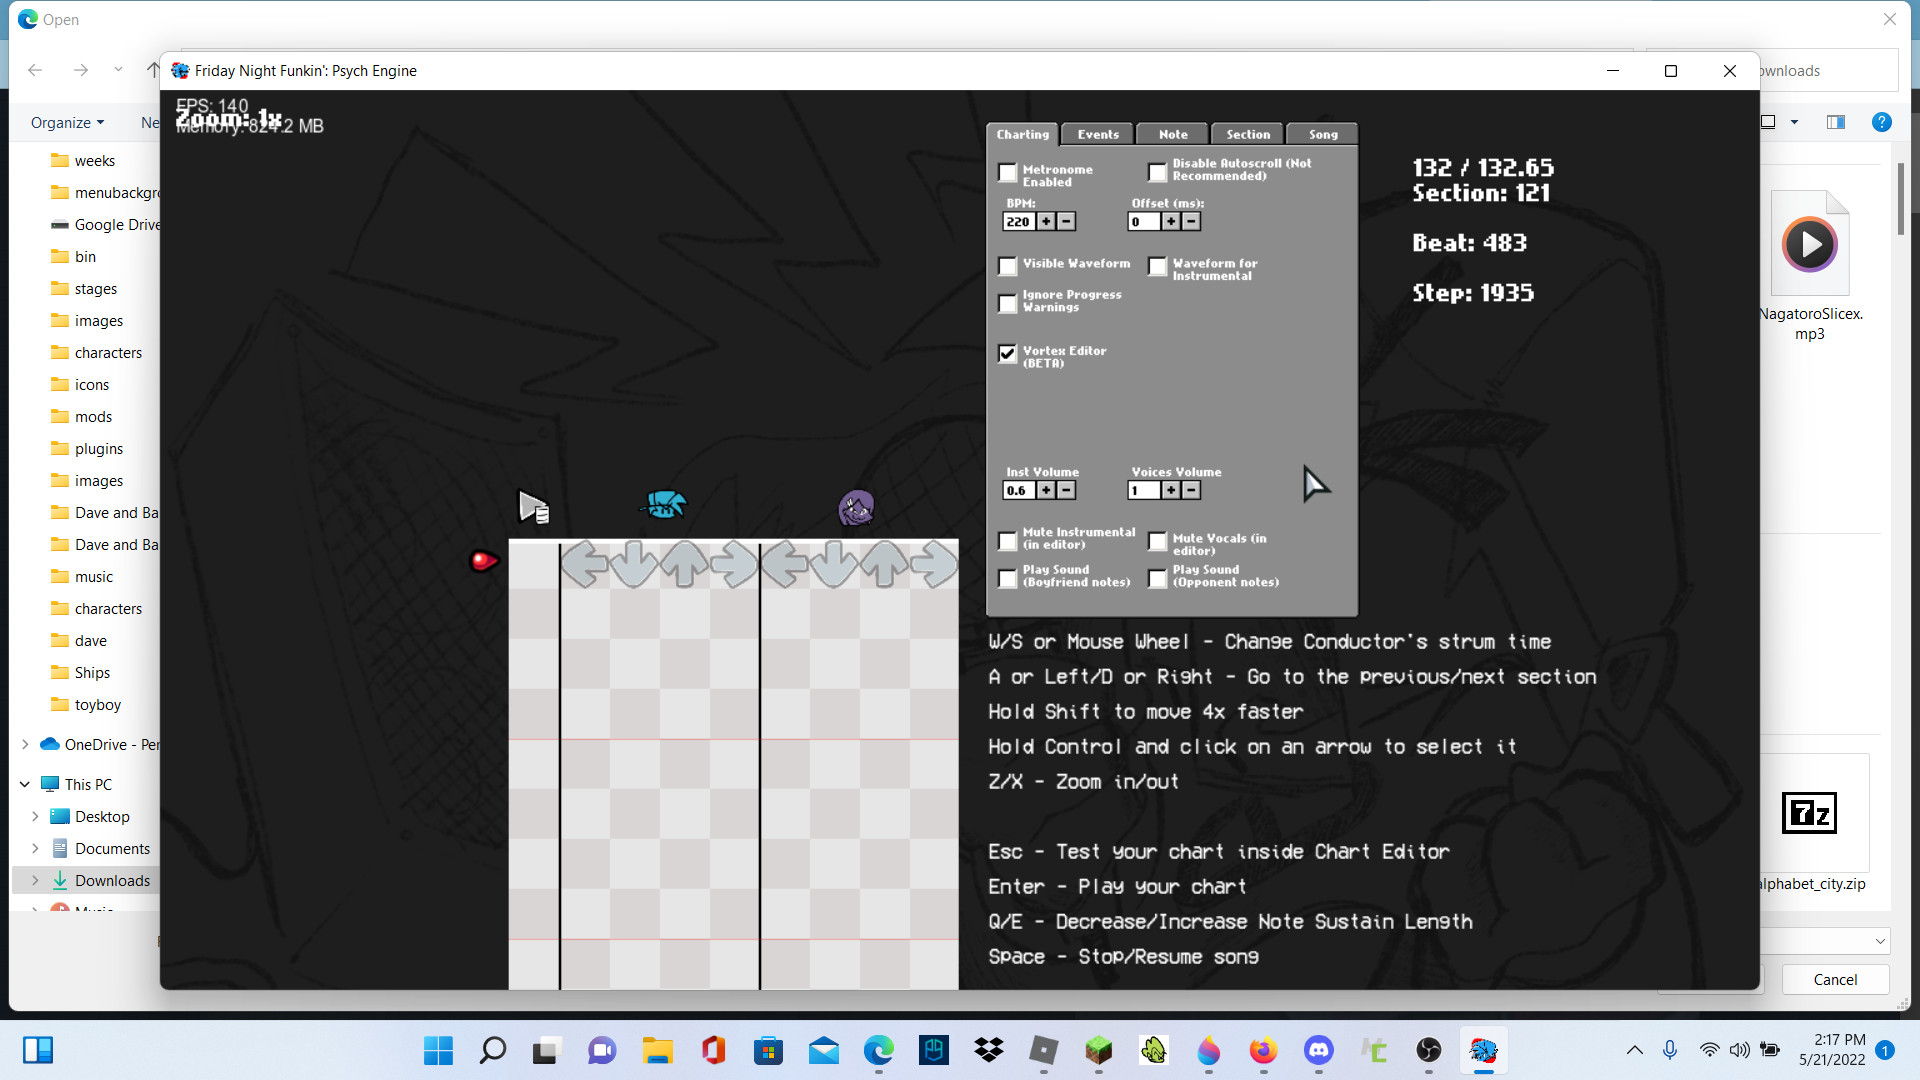Enable Visible Waveform
Screen dimensions: 1920x1080
(1007, 266)
